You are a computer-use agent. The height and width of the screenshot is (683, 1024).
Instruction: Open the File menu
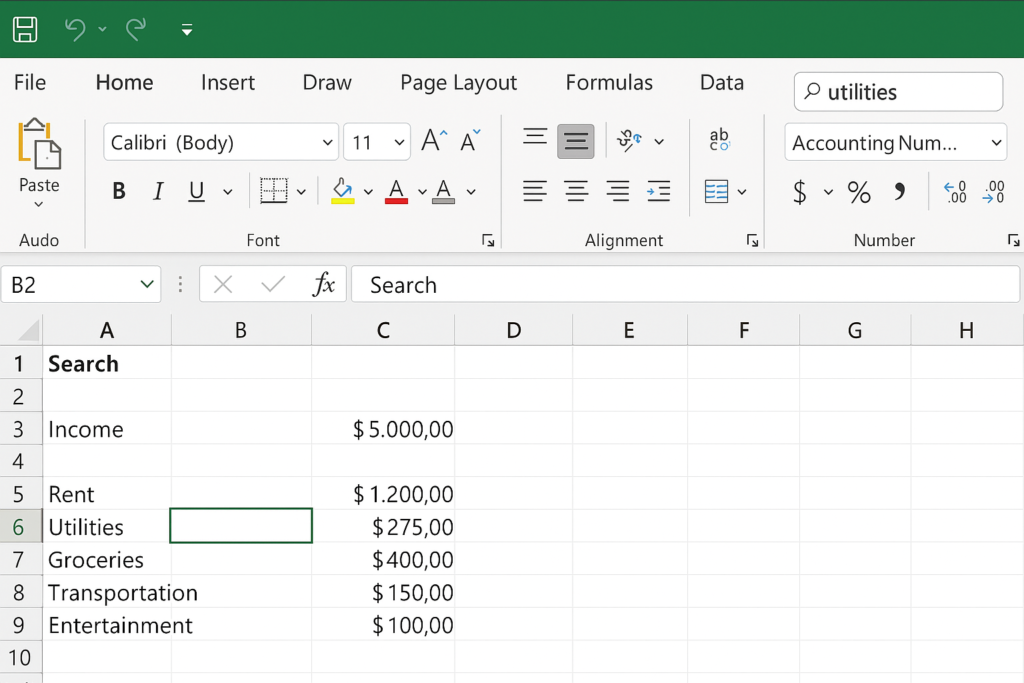pyautogui.click(x=30, y=83)
